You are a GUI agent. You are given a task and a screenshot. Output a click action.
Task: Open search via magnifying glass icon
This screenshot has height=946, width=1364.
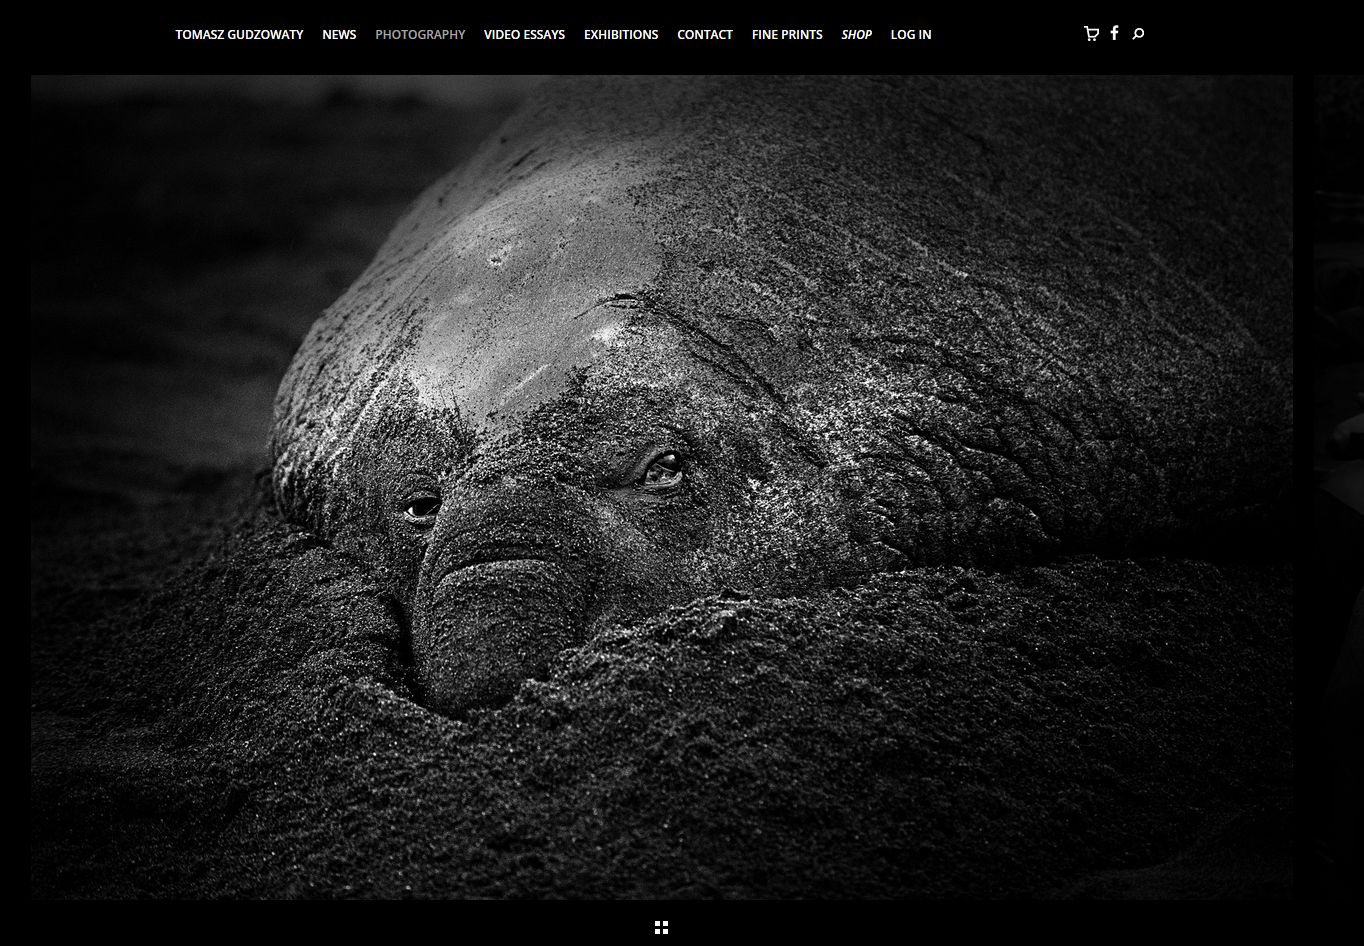1138,34
